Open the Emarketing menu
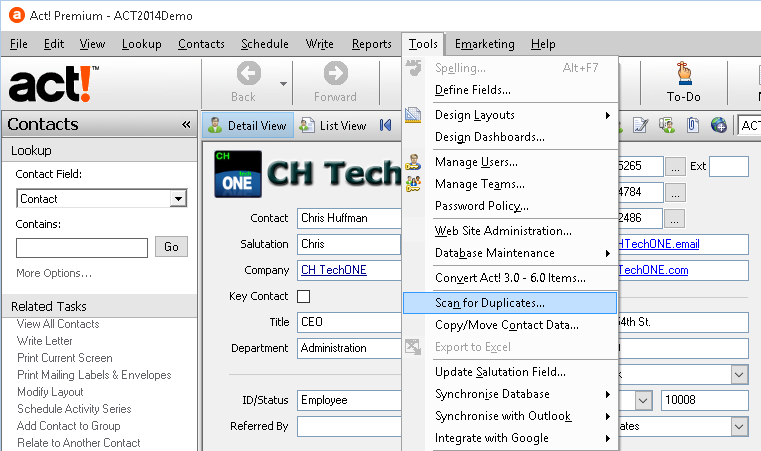761x451 pixels. [x=484, y=44]
